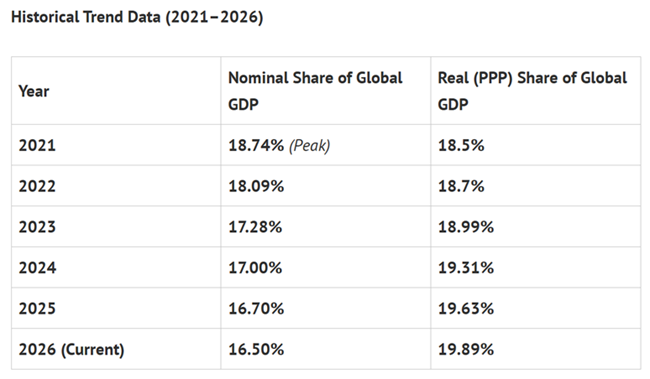Click the 2024 row label
The image size is (650, 379).
37,267
